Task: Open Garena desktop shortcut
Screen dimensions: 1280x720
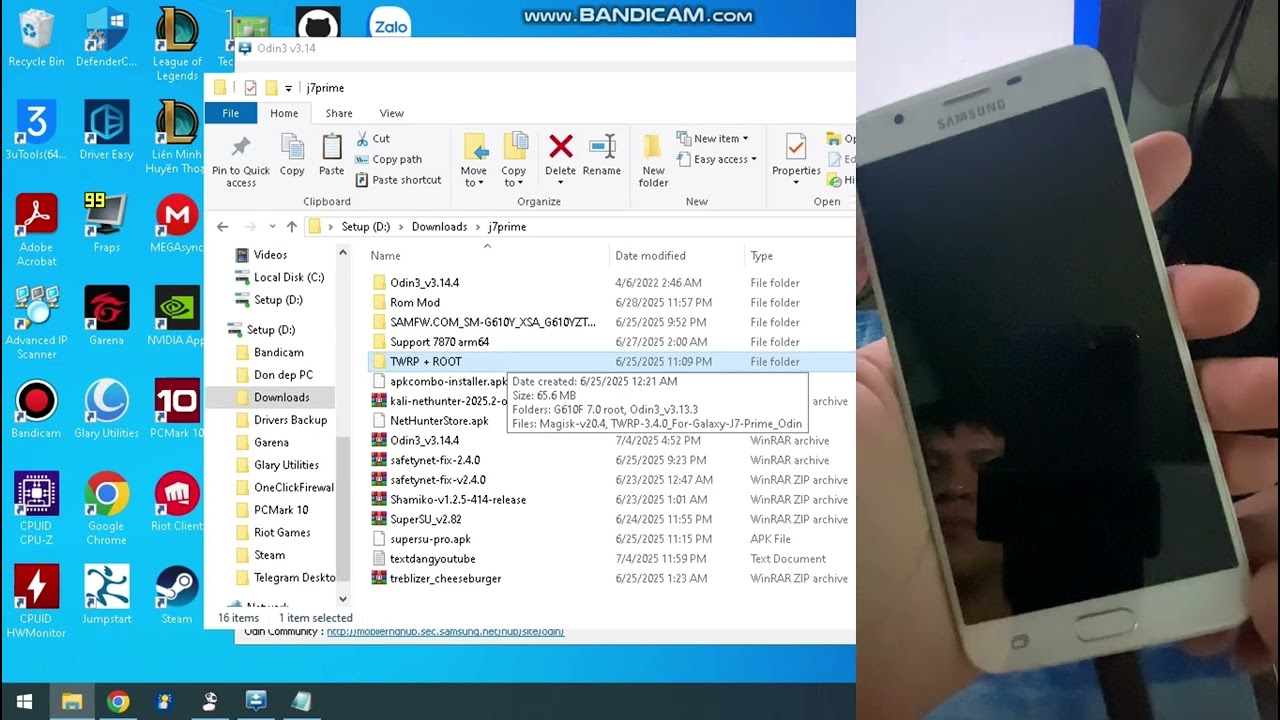Action: [x=107, y=316]
